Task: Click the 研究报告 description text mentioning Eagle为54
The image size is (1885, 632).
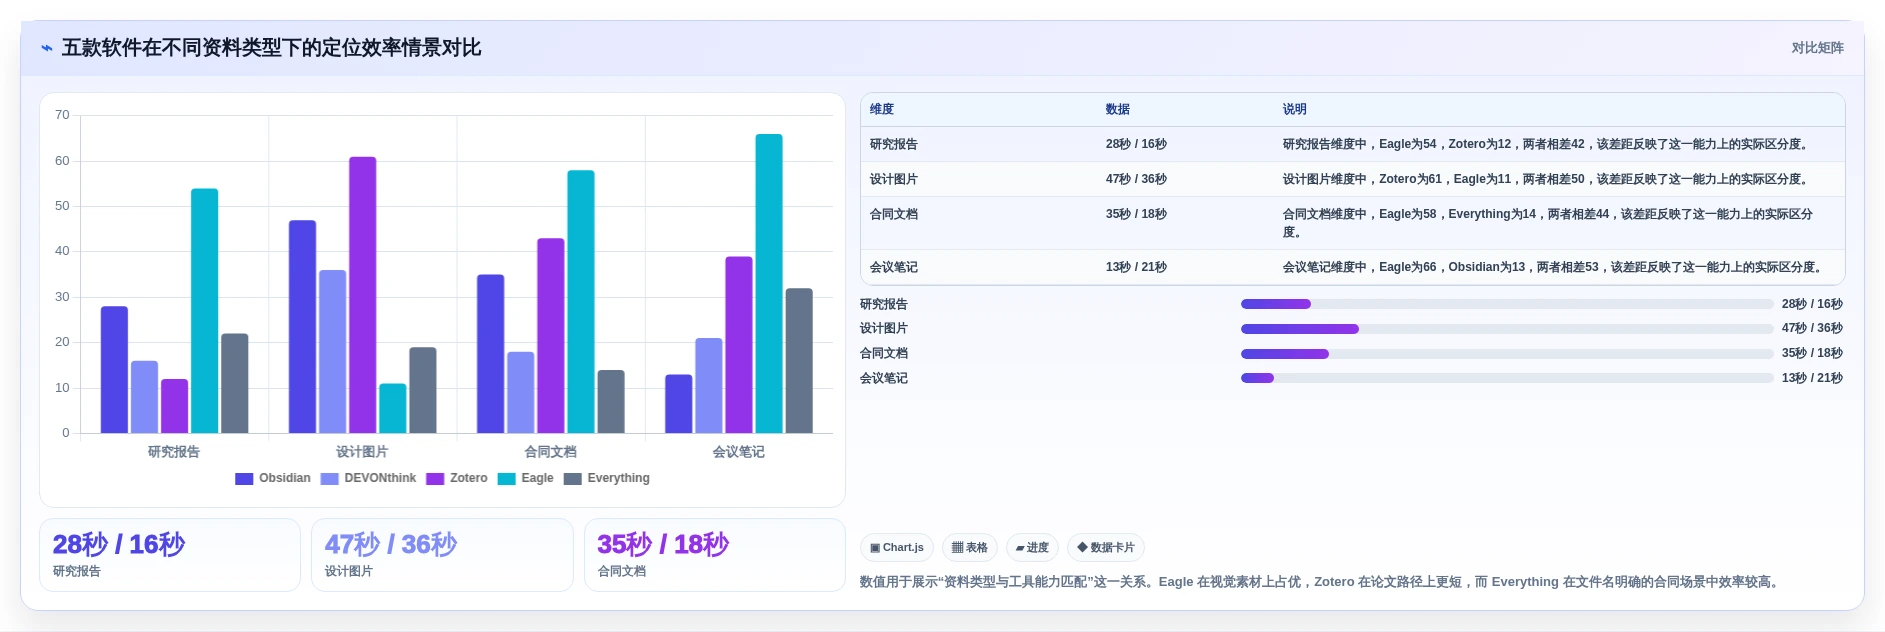Action: [1547, 145]
